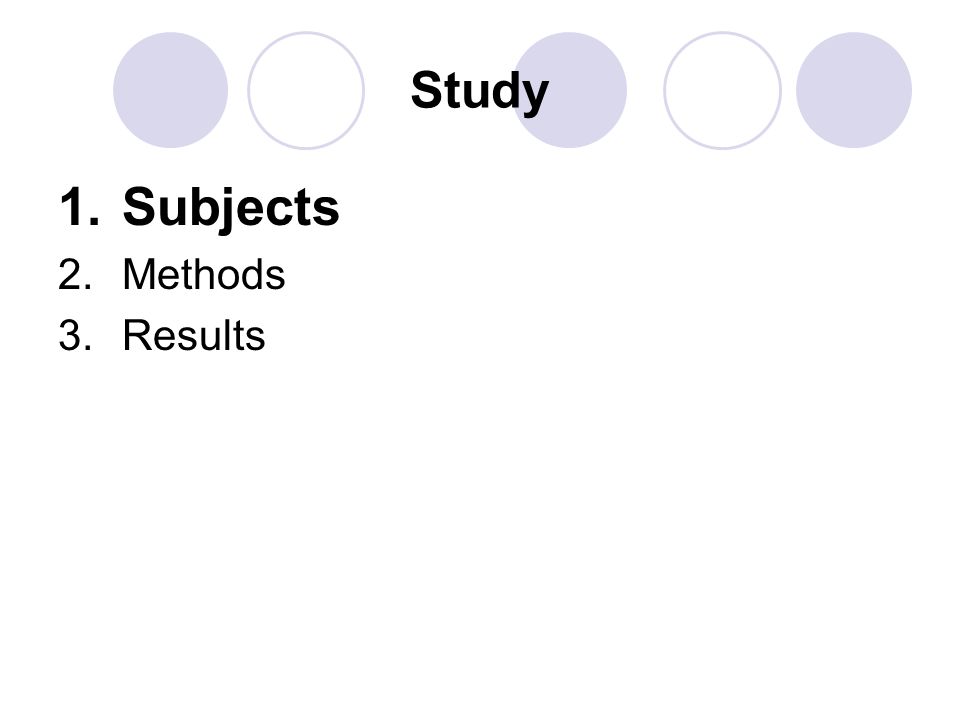This screenshot has width=960, height=720.
Task: Click the bold number 1. marker
Action: click(79, 207)
